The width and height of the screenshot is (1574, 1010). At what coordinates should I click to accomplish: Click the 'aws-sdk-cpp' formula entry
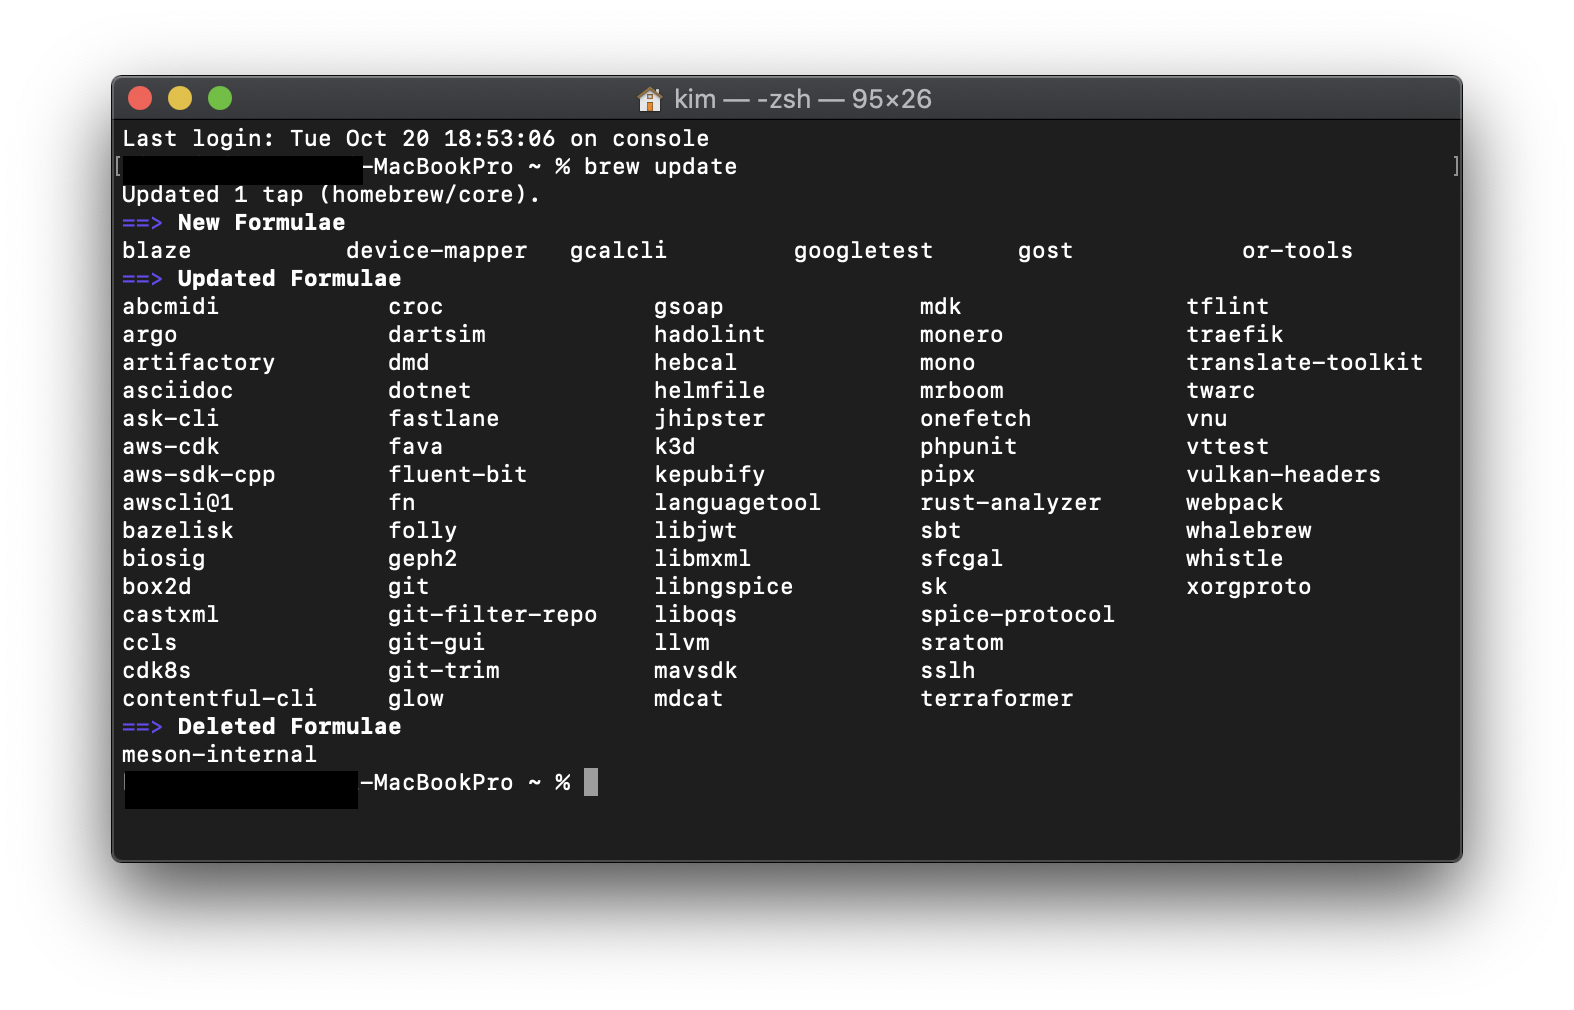coord(198,475)
